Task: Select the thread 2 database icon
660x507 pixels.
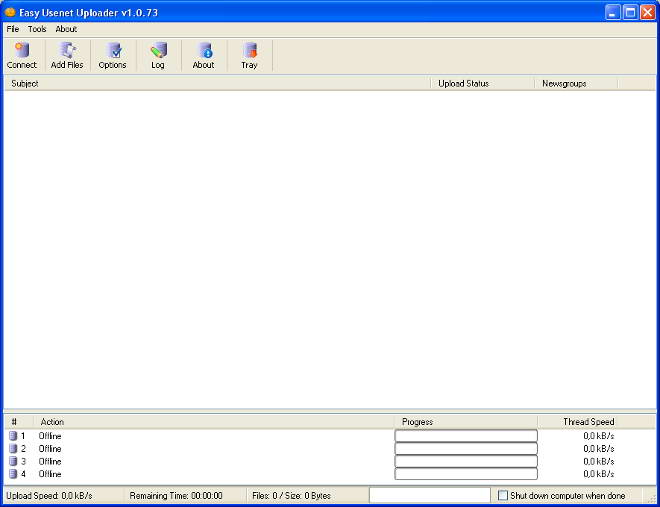Action: [x=13, y=449]
